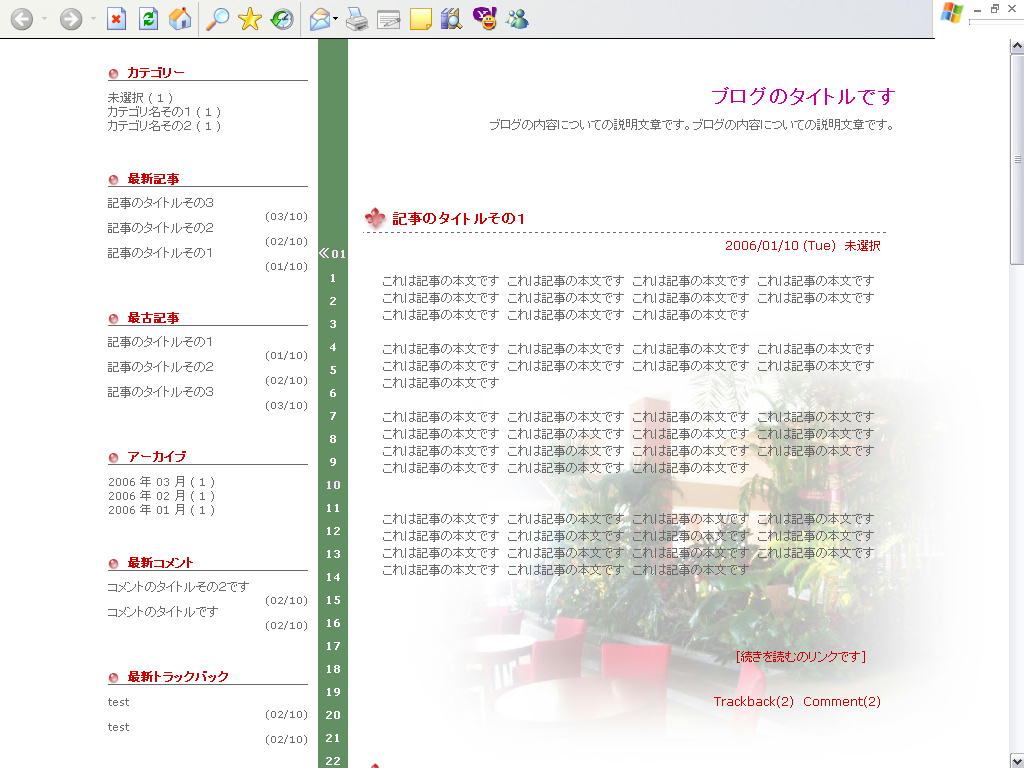Launch the Windows Messenger people icon
Viewport: 1024px width, 768px height.
coord(517,19)
